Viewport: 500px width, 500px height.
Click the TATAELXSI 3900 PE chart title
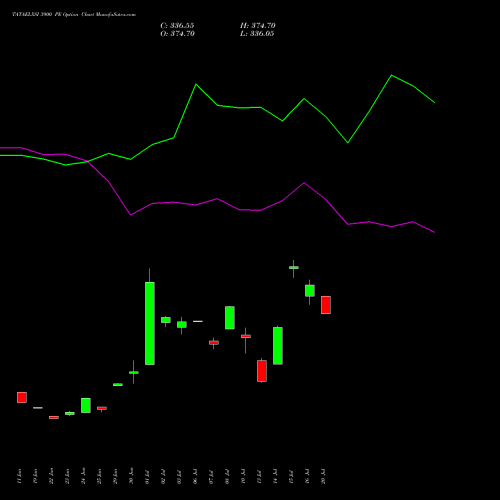[x=74, y=15]
